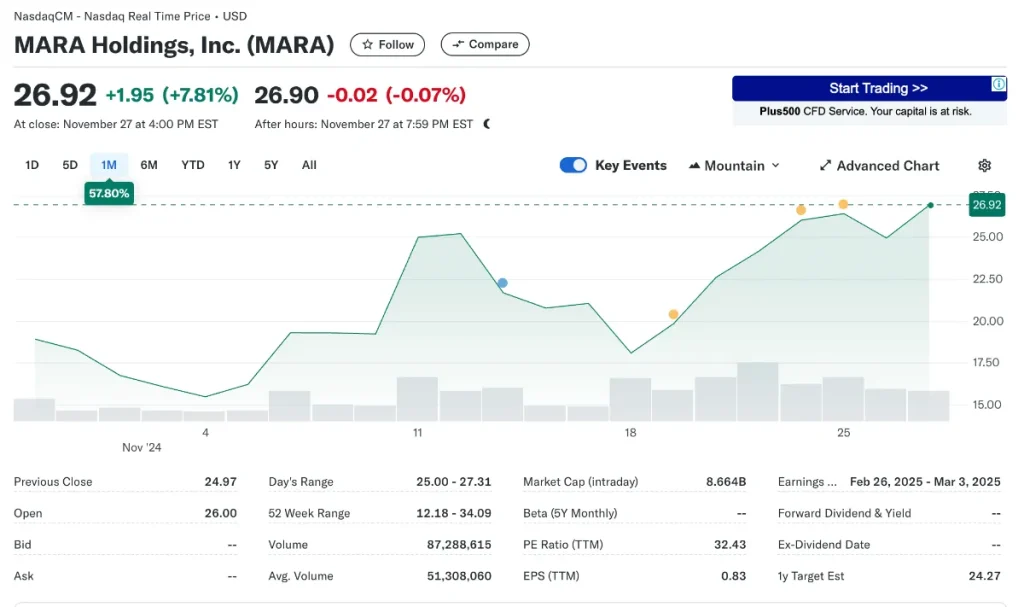
Task: Show the 5Y price history
Action: pos(271,165)
